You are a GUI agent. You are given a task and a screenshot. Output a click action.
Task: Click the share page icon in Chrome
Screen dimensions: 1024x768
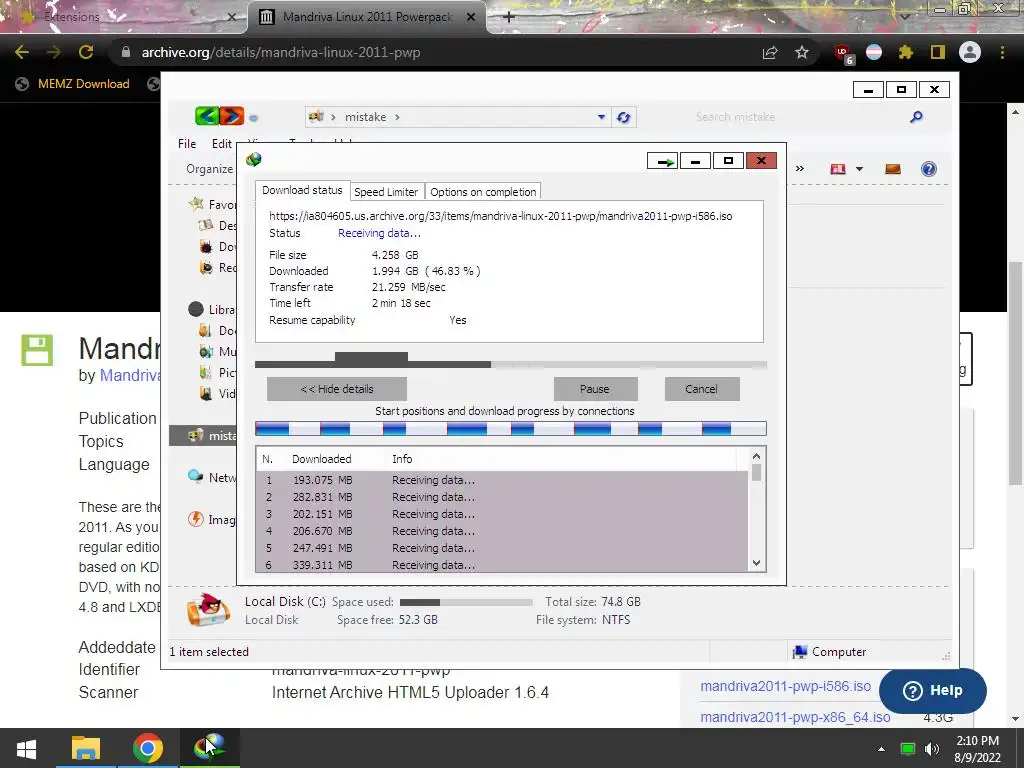[x=770, y=52]
